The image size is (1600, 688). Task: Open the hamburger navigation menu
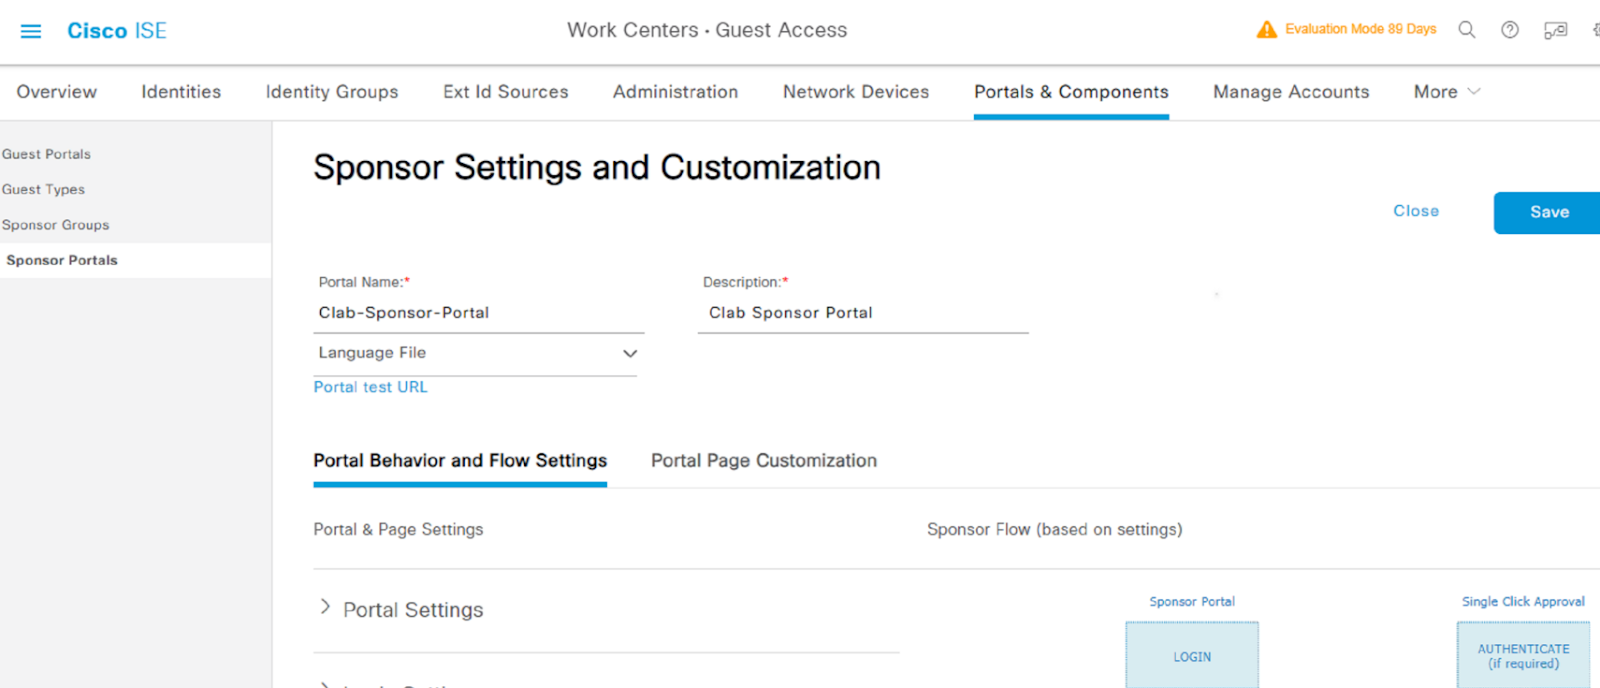pos(31,31)
